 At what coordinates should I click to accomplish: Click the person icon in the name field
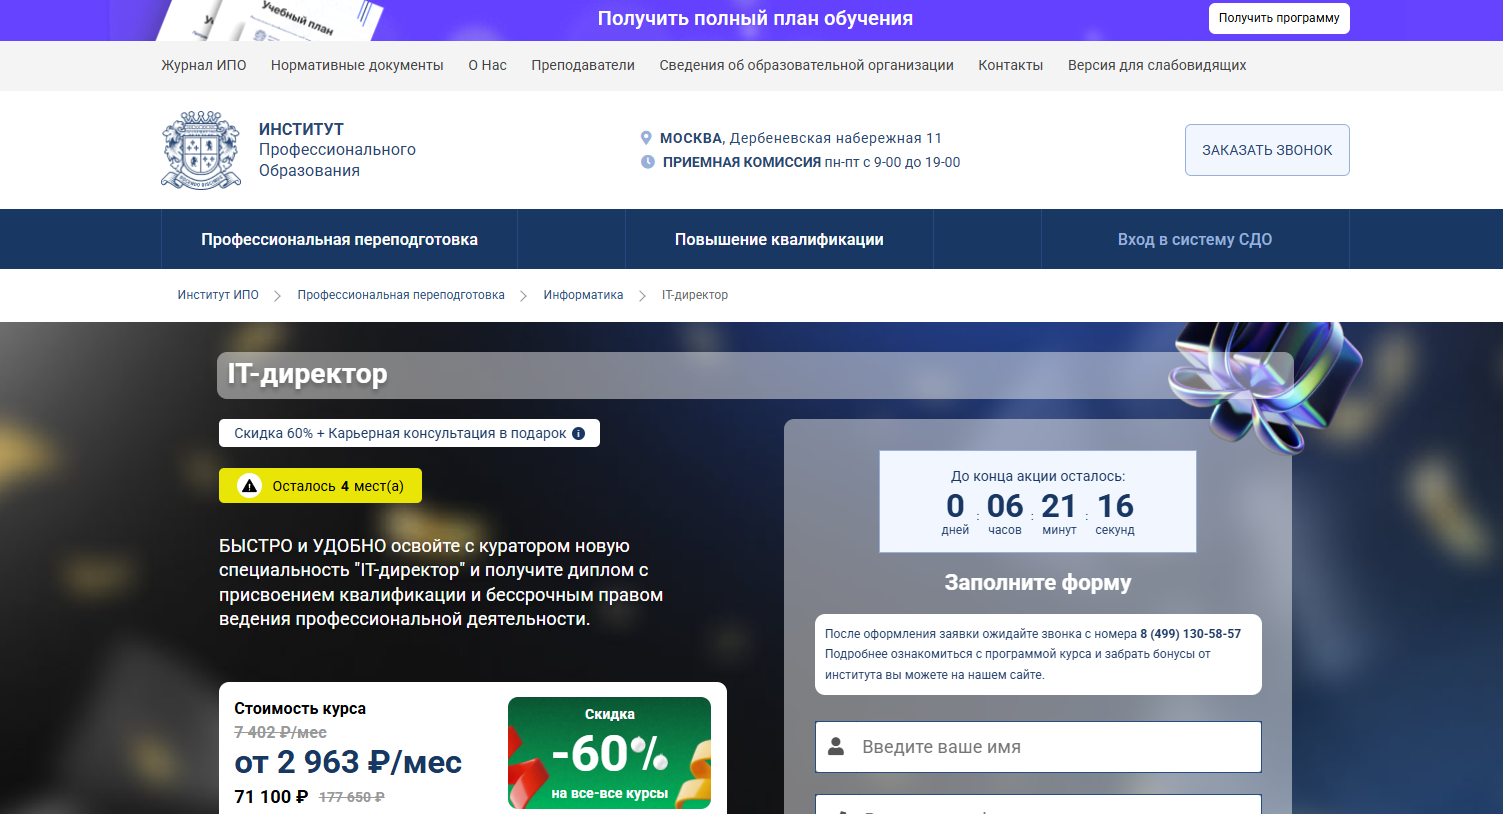(x=836, y=747)
